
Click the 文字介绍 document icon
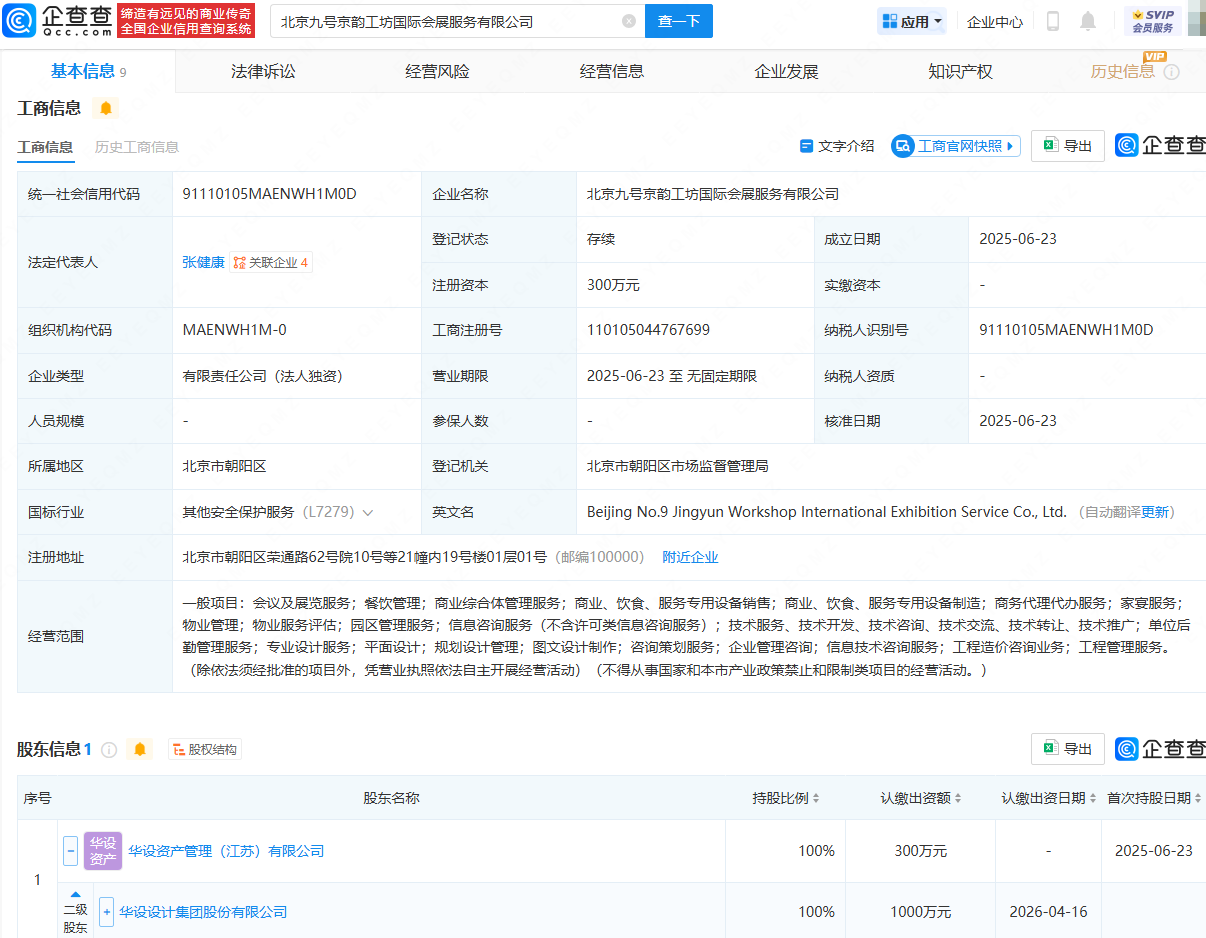point(806,146)
